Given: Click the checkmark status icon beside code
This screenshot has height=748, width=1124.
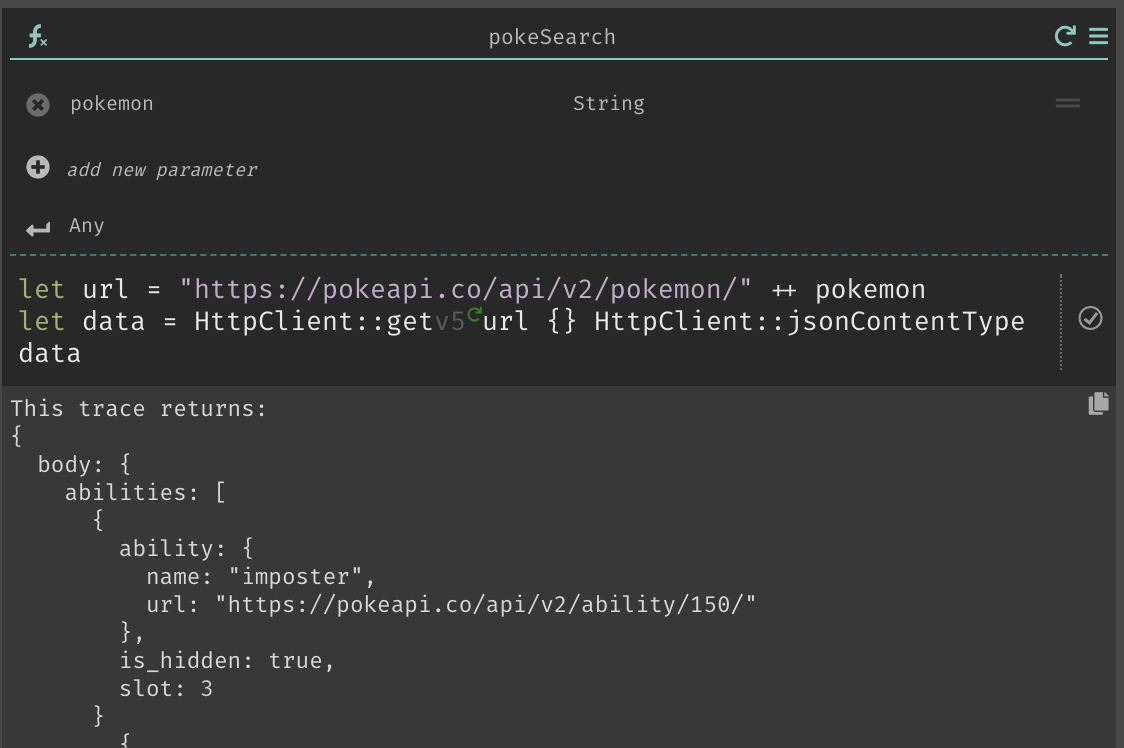Looking at the screenshot, I should coord(1090,318).
